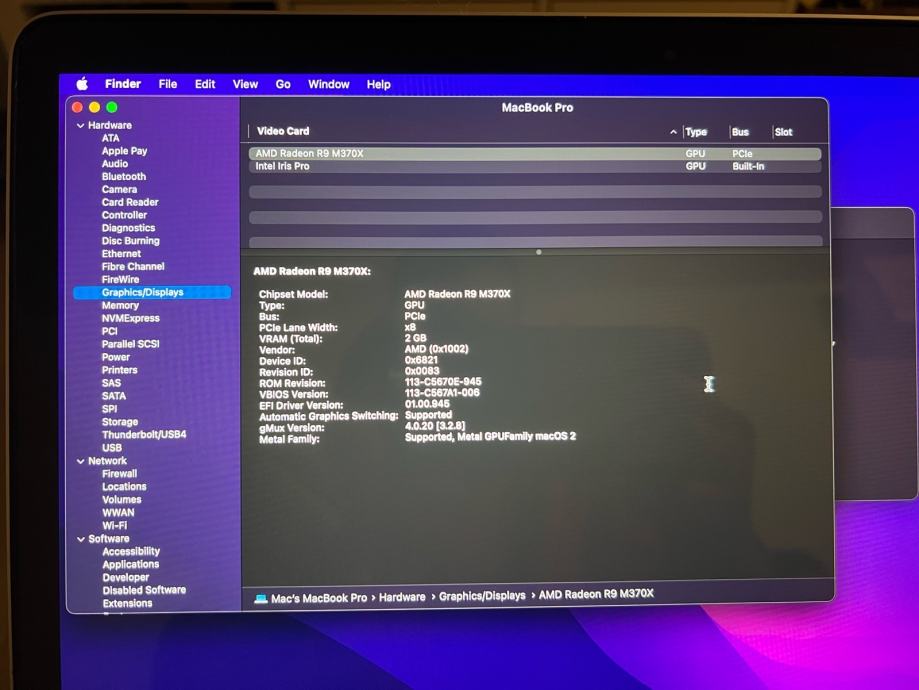The height and width of the screenshot is (690, 919).
Task: Click the laptop icon in path bar
Action: (x=261, y=599)
